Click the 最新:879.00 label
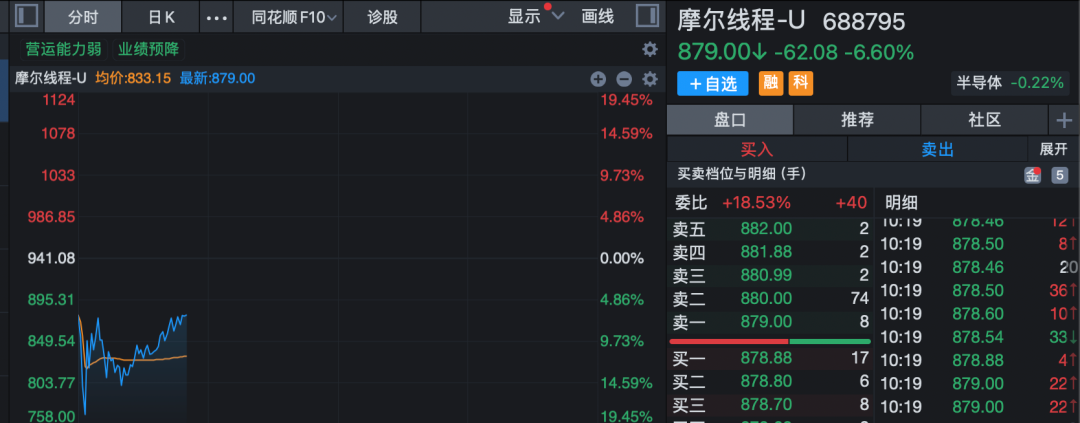 [218, 79]
